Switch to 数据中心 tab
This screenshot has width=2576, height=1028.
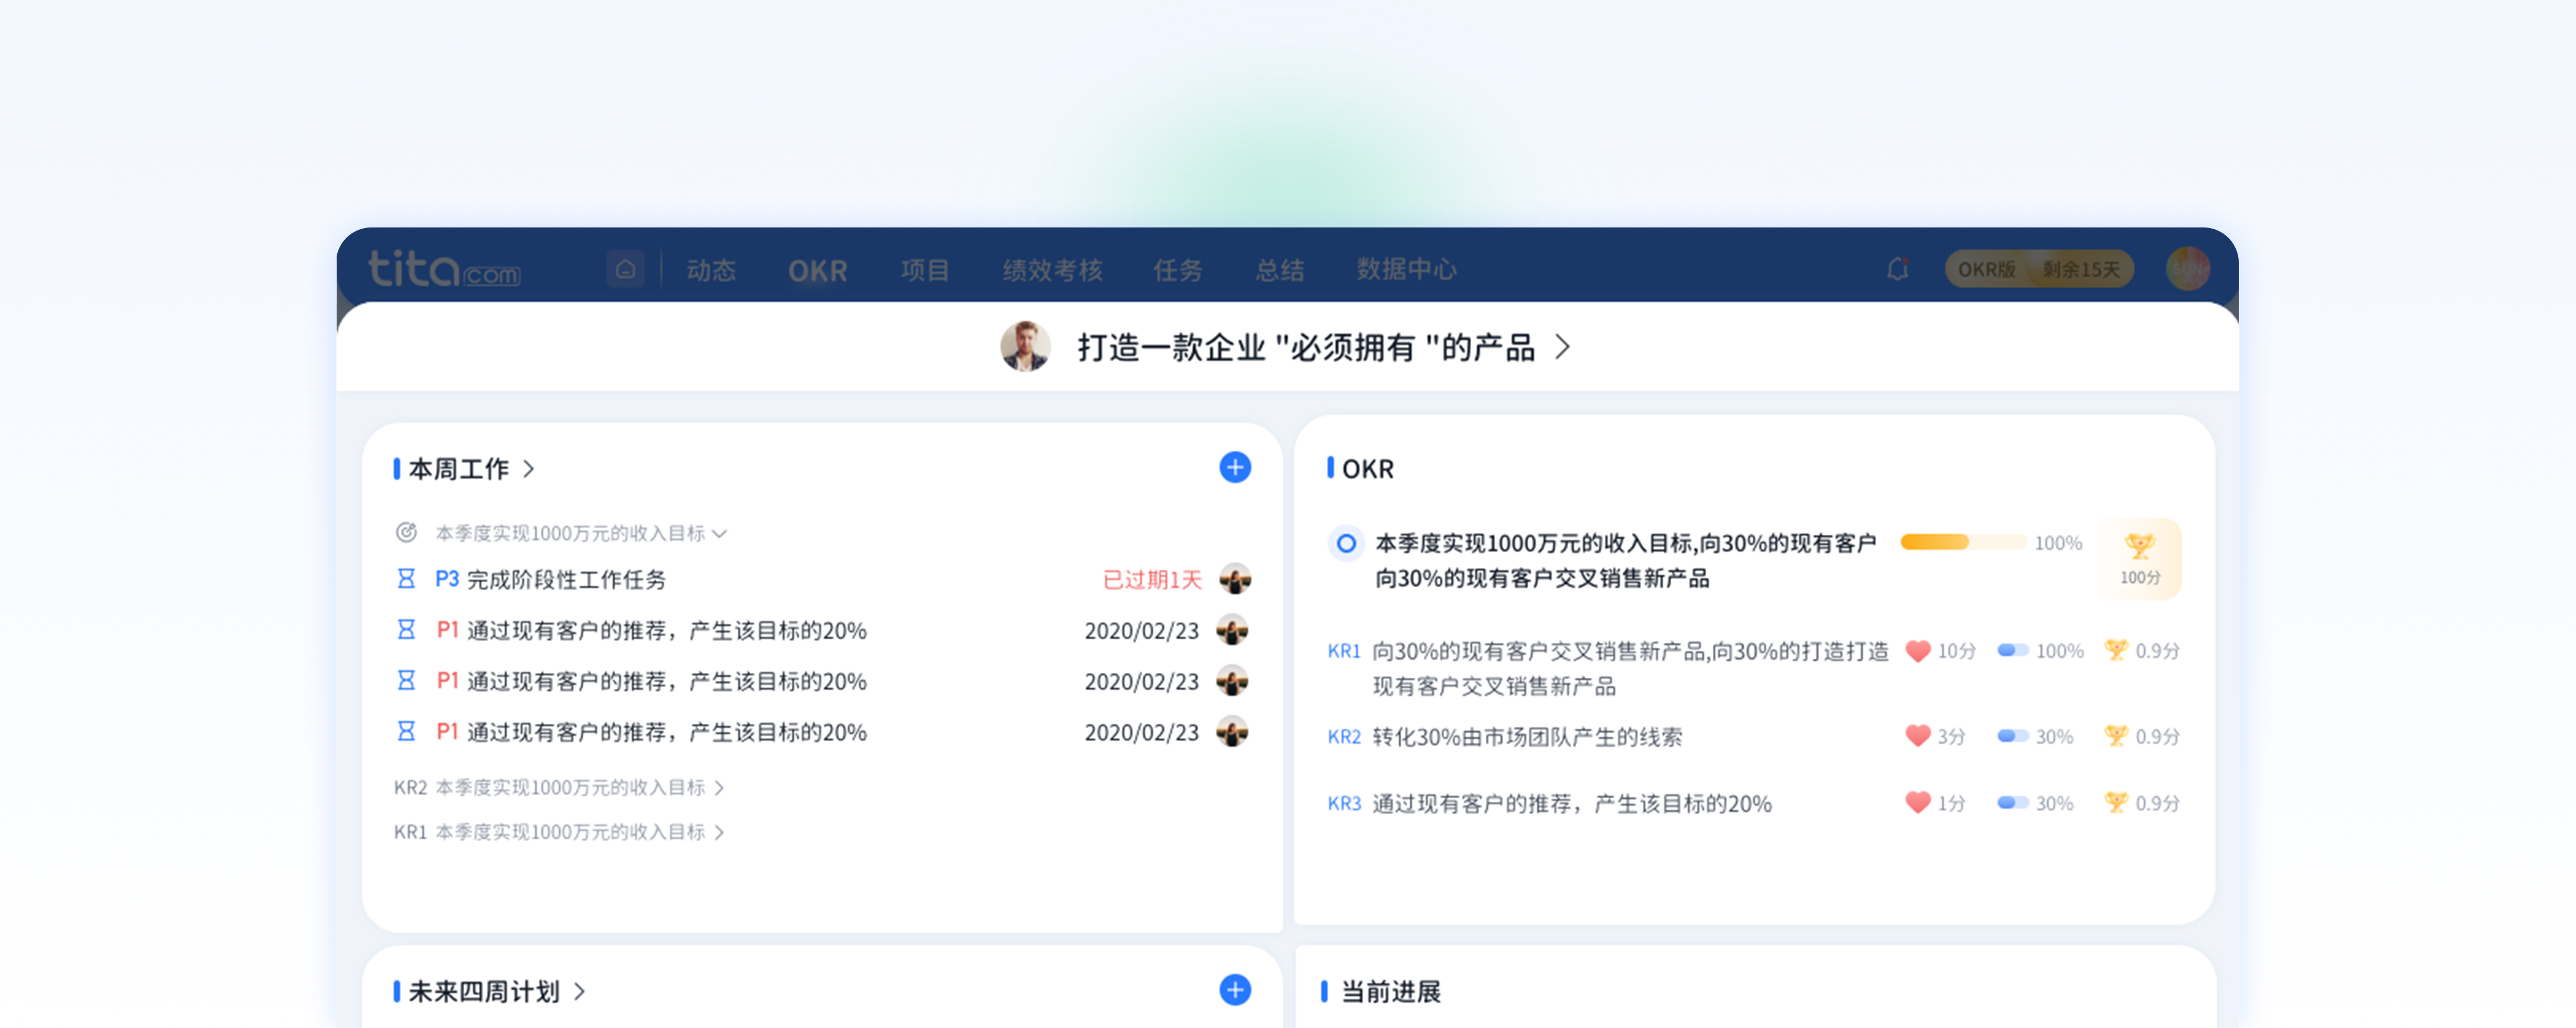[x=1406, y=270]
